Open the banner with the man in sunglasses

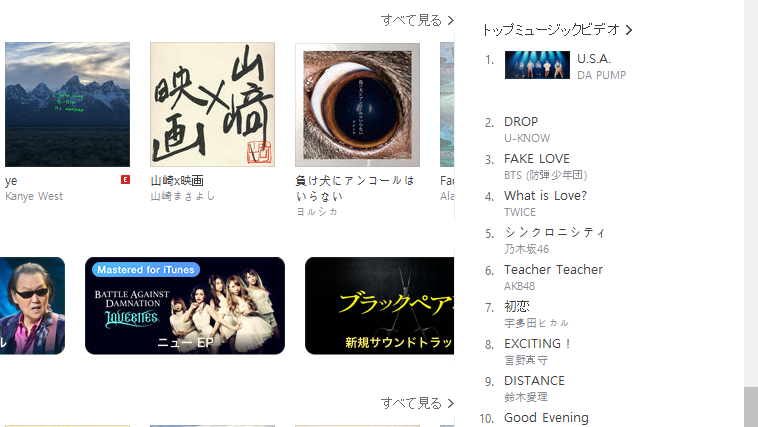click(x=32, y=306)
